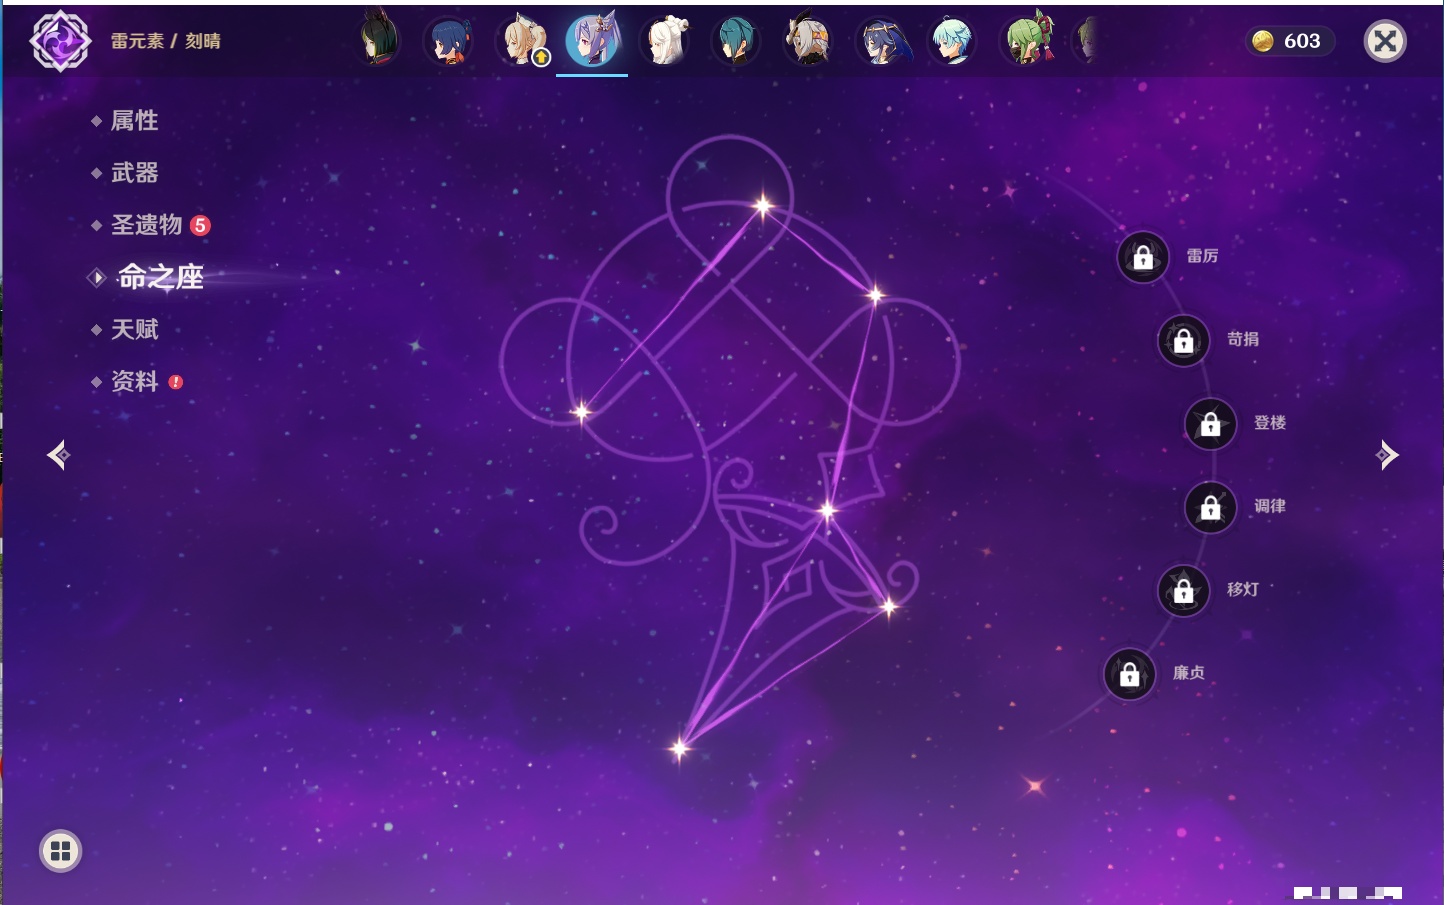Open the 武器 weapon tab
Viewport: 1444px width, 905px height.
point(134,173)
